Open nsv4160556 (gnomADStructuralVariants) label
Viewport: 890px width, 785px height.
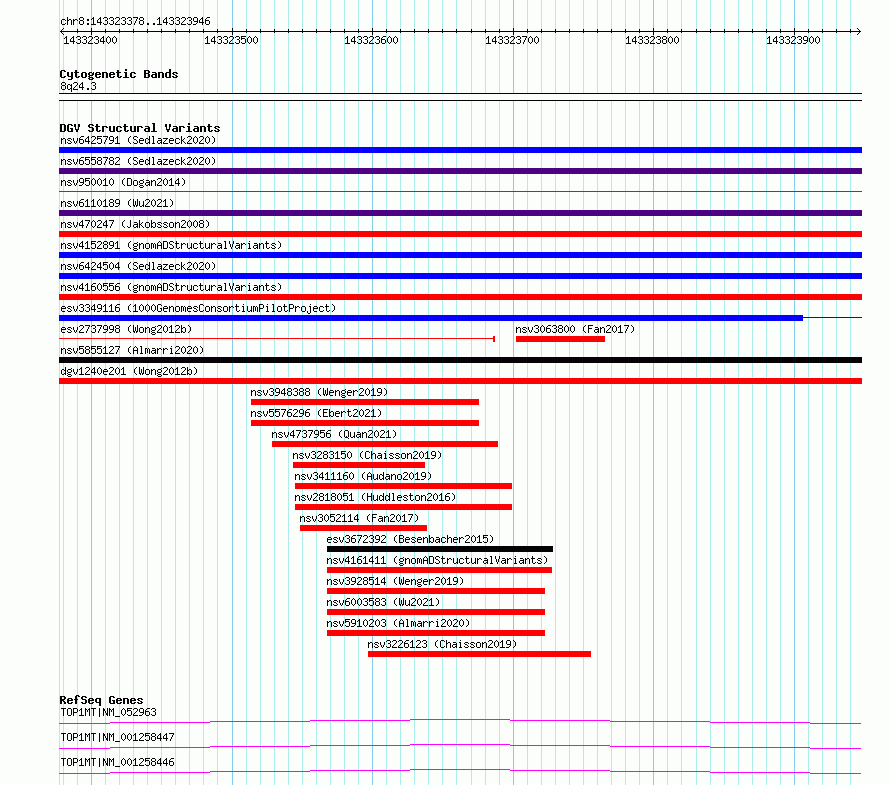(171, 287)
